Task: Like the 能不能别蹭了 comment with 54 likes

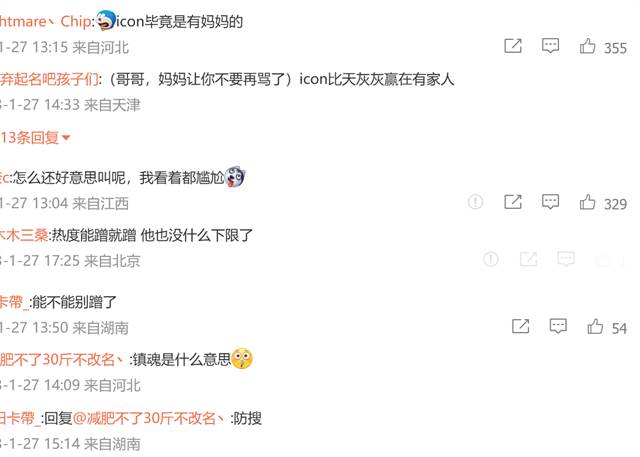Action: (595, 326)
